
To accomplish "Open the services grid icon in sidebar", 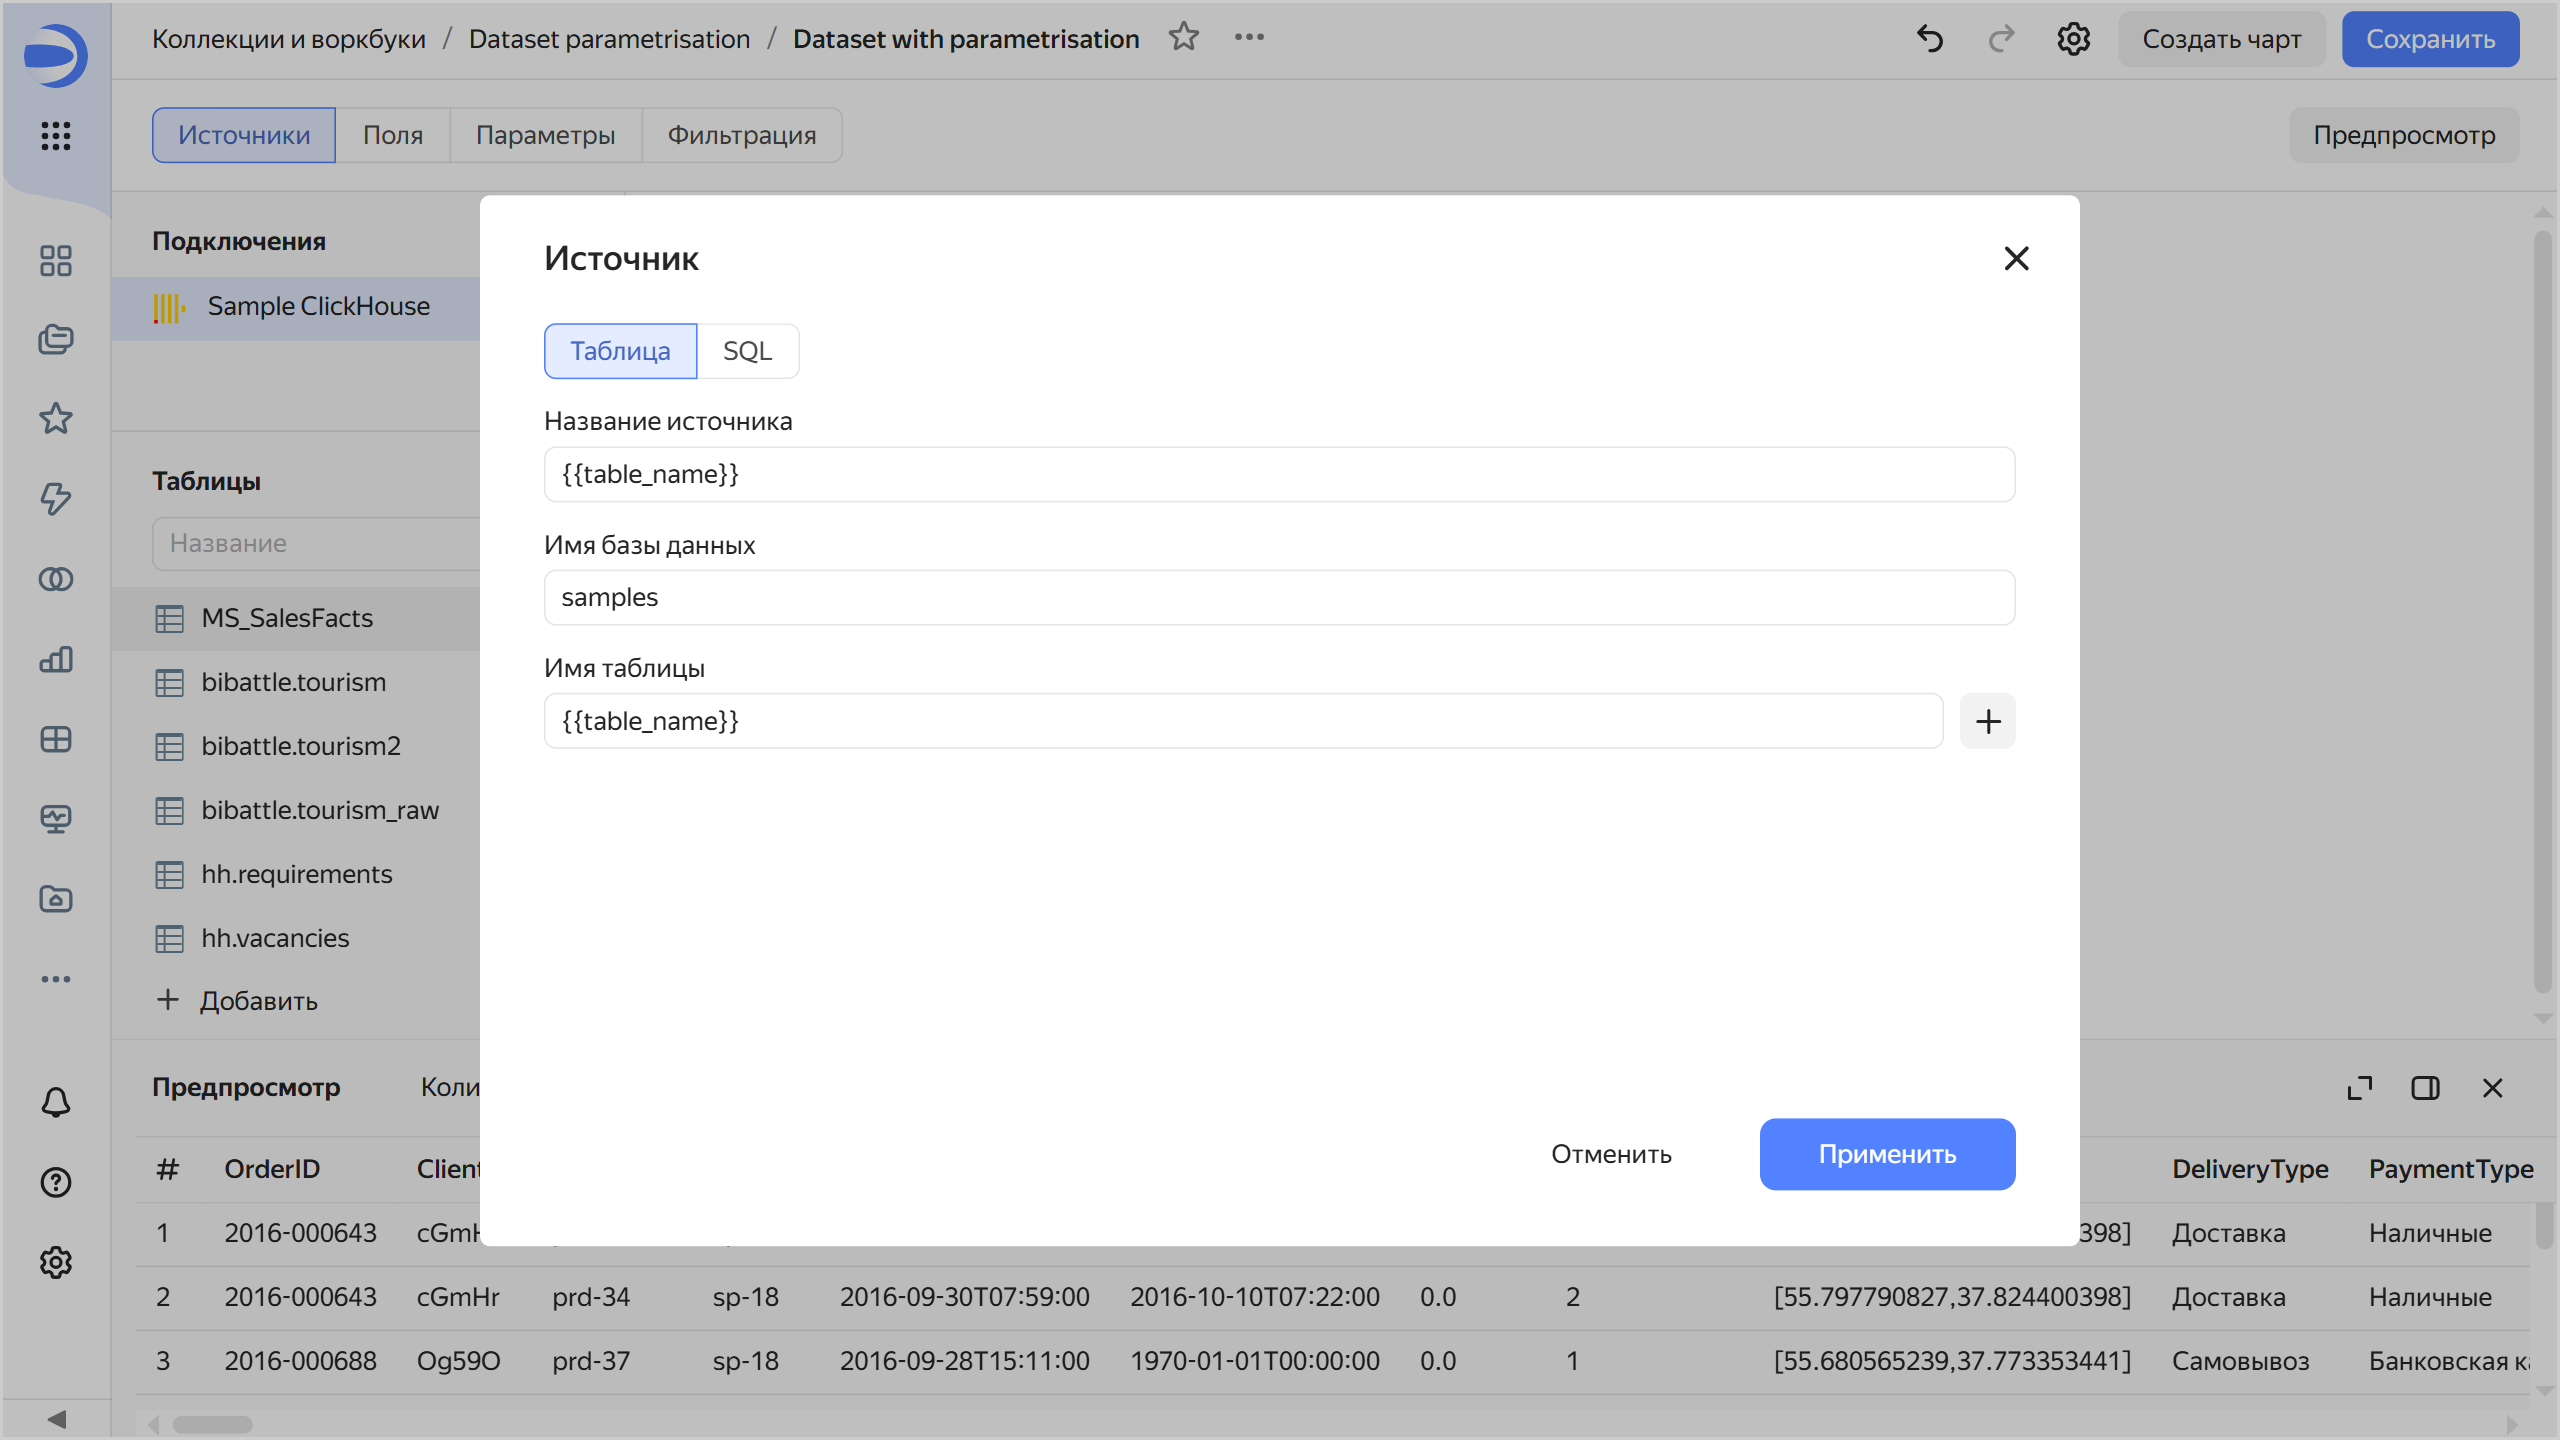I will coord(56,136).
